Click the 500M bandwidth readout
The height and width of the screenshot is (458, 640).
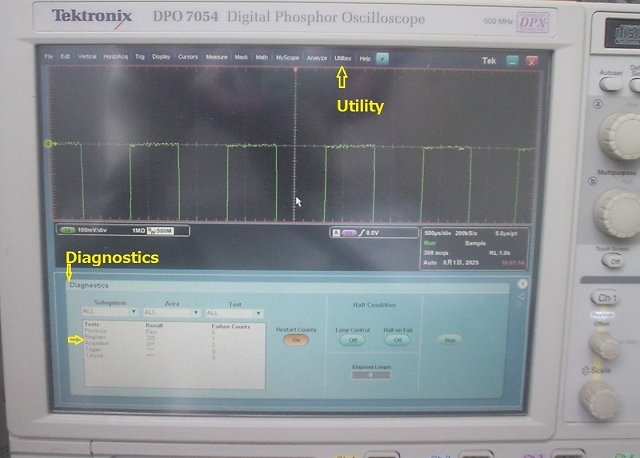(x=160, y=231)
